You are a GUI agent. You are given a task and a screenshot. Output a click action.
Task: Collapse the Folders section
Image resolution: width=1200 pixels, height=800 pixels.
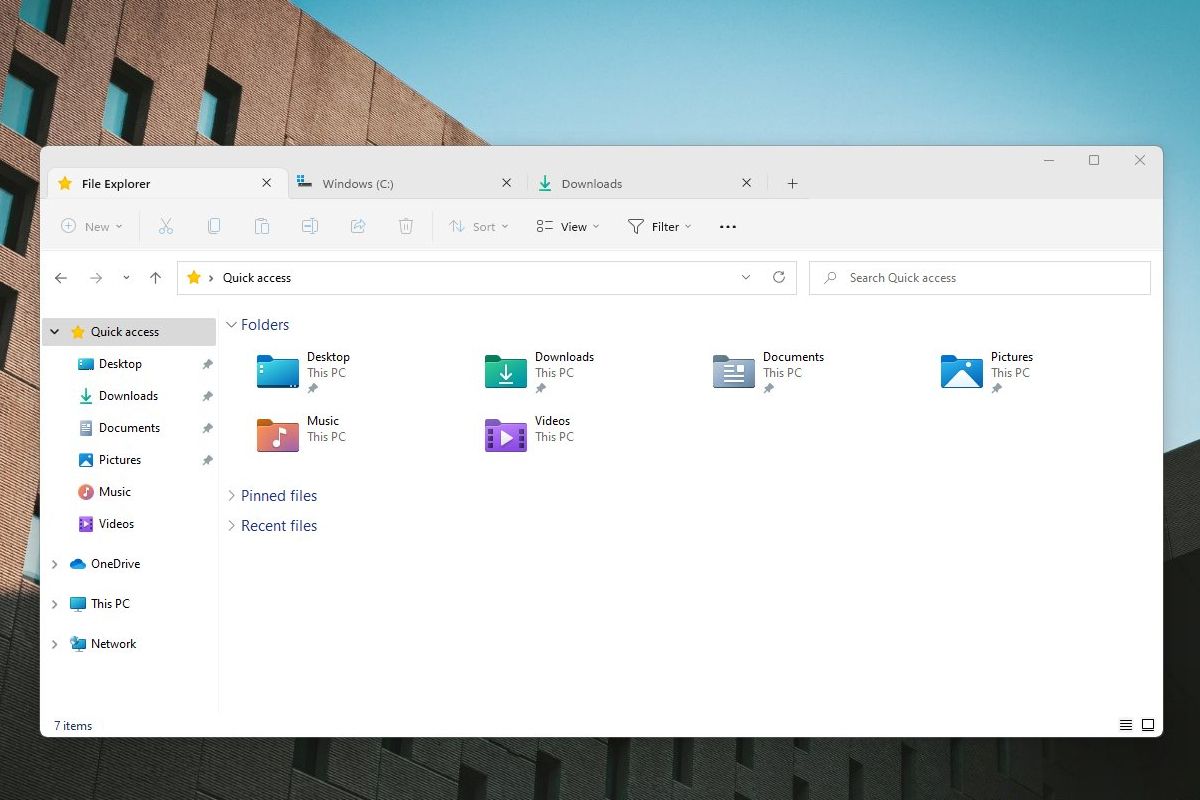232,325
